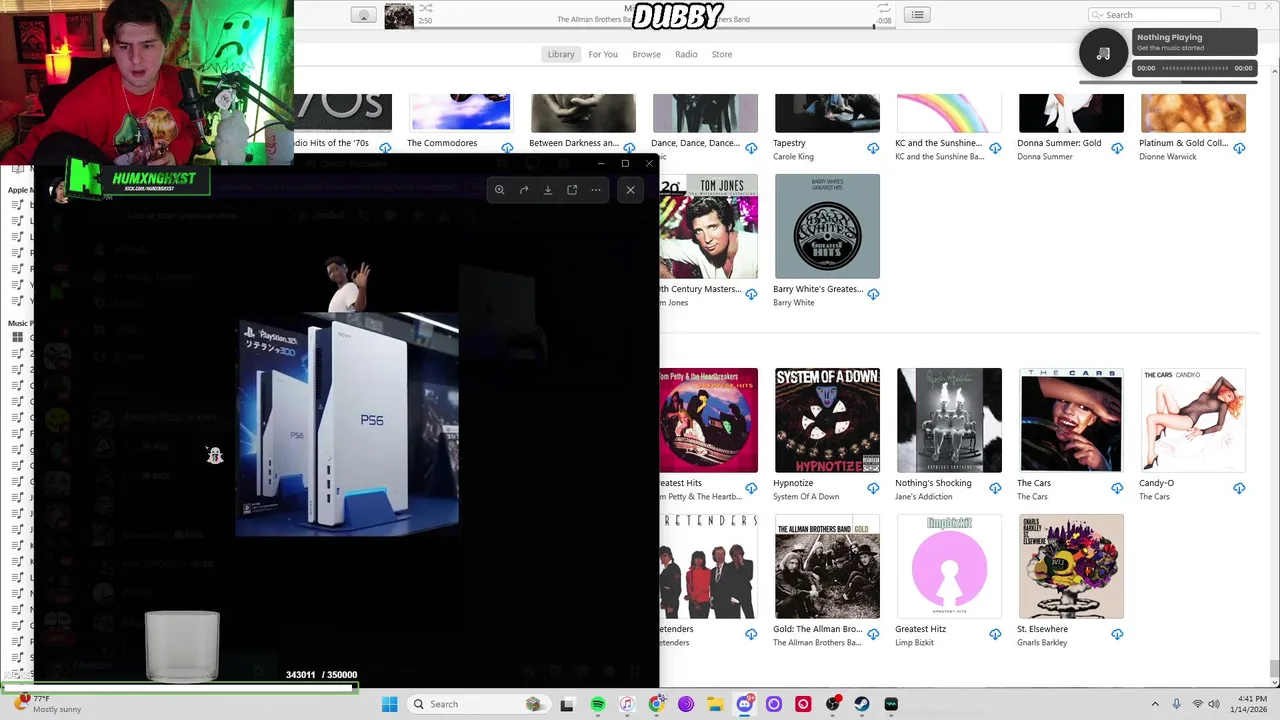Download Between Darkness album from cloud
Image resolution: width=1280 pixels, height=720 pixels.
(x=629, y=148)
